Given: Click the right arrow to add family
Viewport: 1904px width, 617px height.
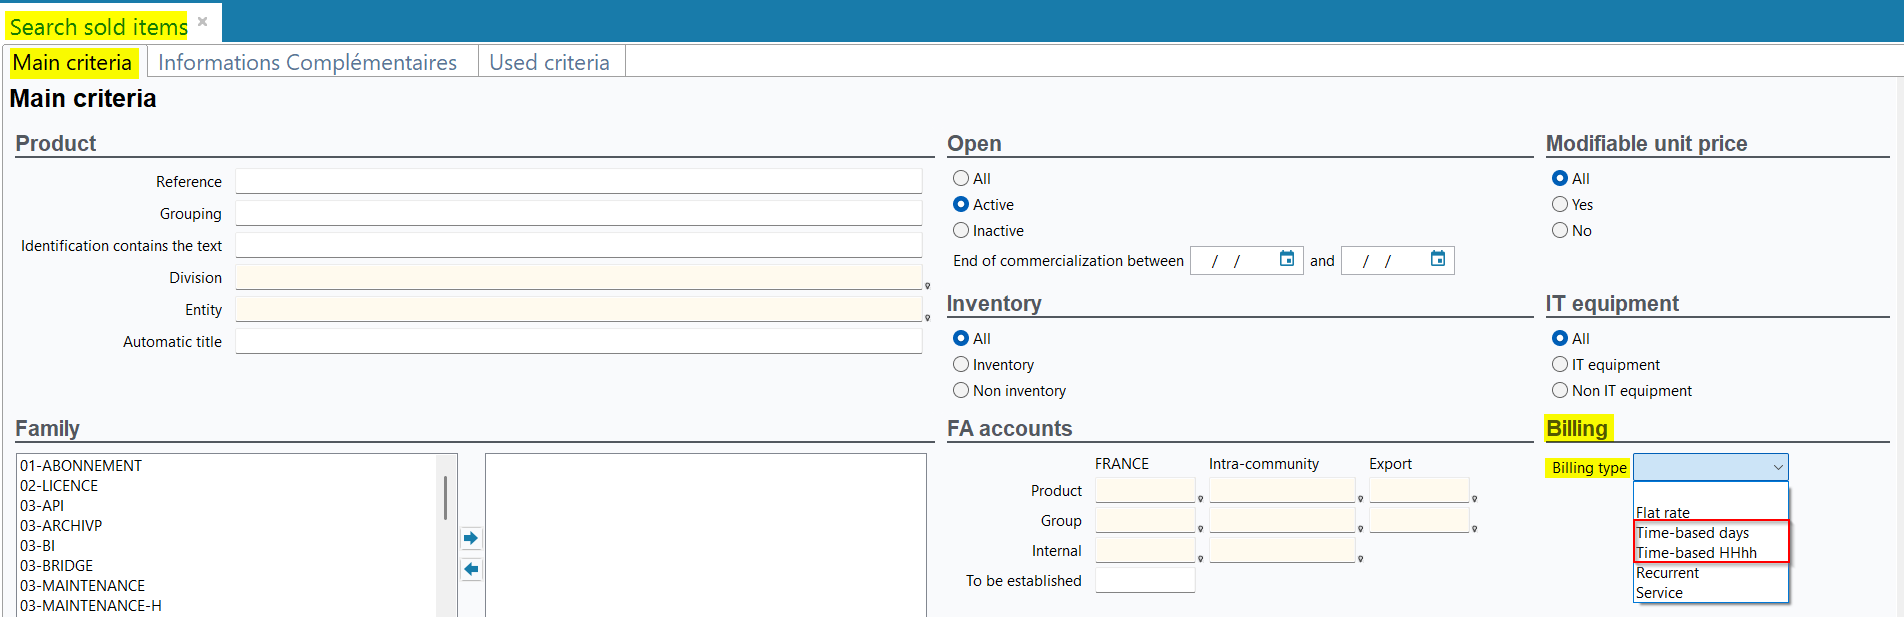Looking at the screenshot, I should pos(471,538).
